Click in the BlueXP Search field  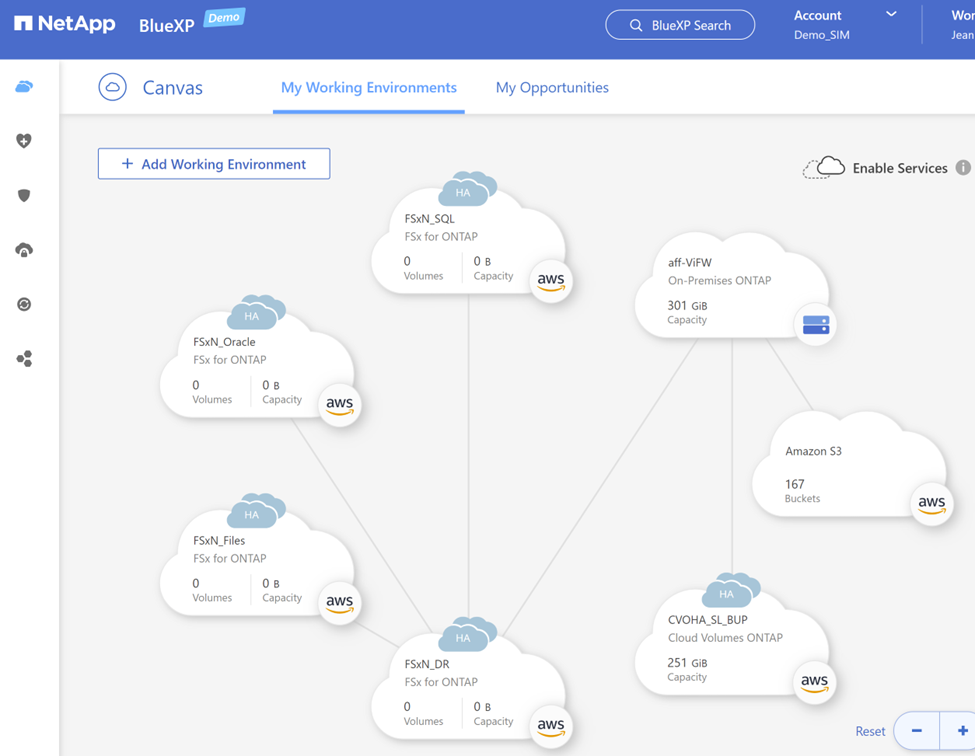tap(680, 25)
